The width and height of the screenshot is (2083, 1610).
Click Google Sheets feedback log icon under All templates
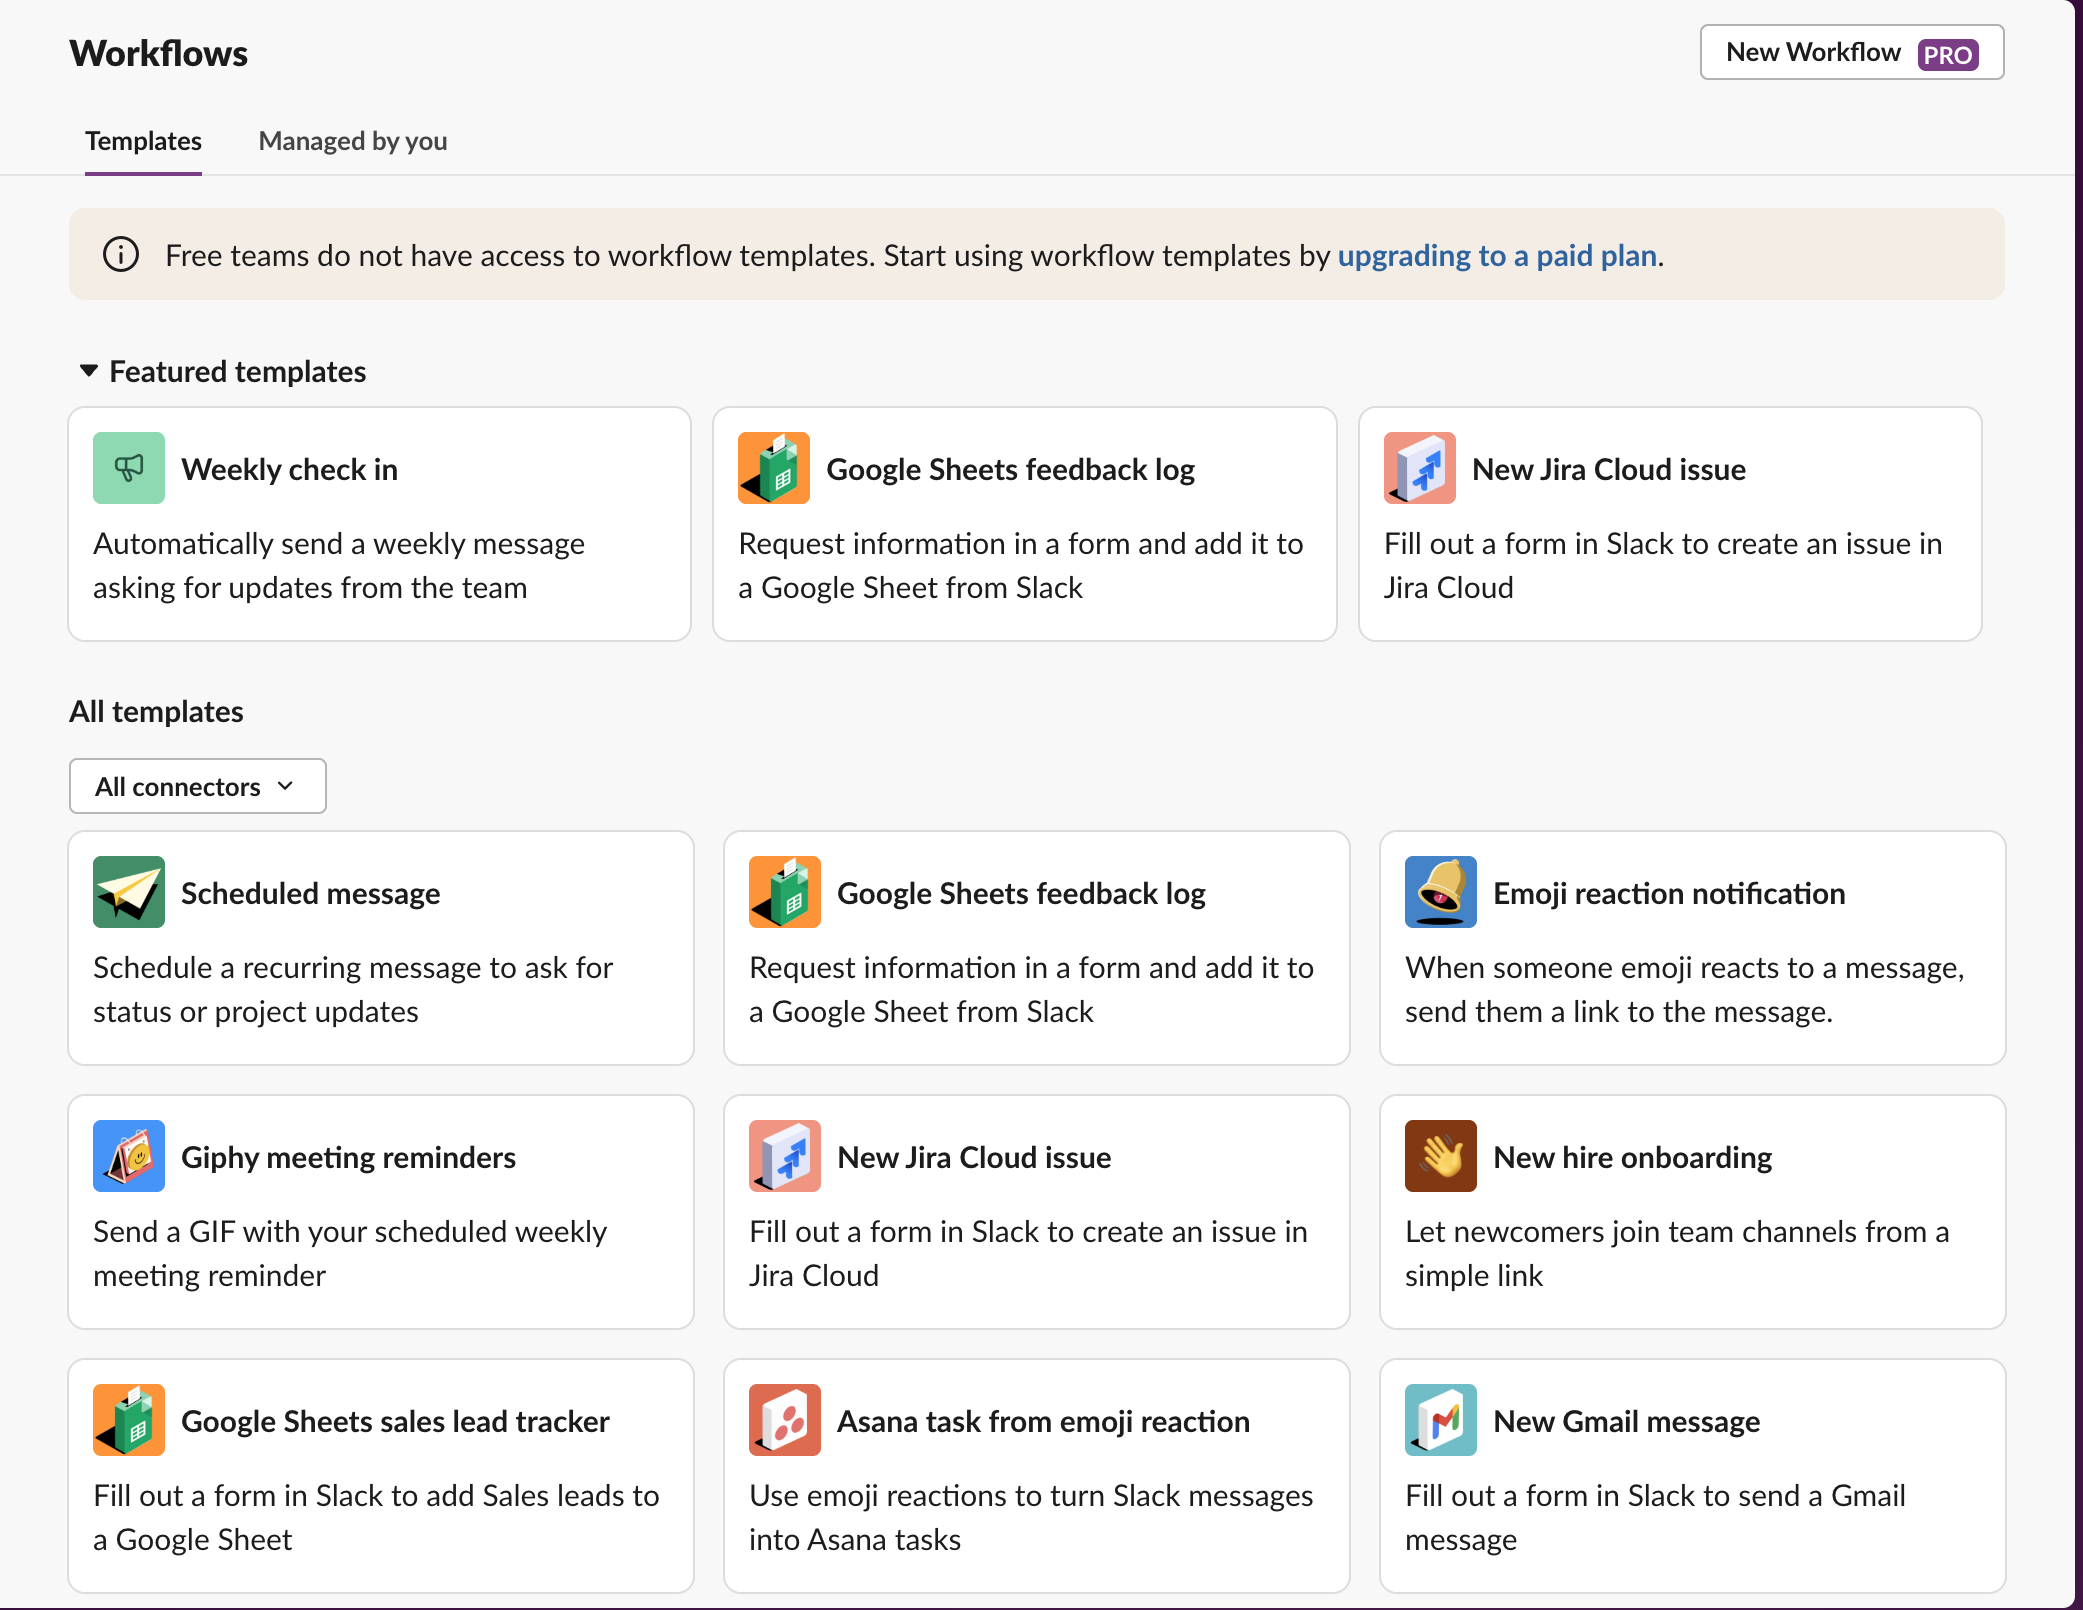coord(785,892)
